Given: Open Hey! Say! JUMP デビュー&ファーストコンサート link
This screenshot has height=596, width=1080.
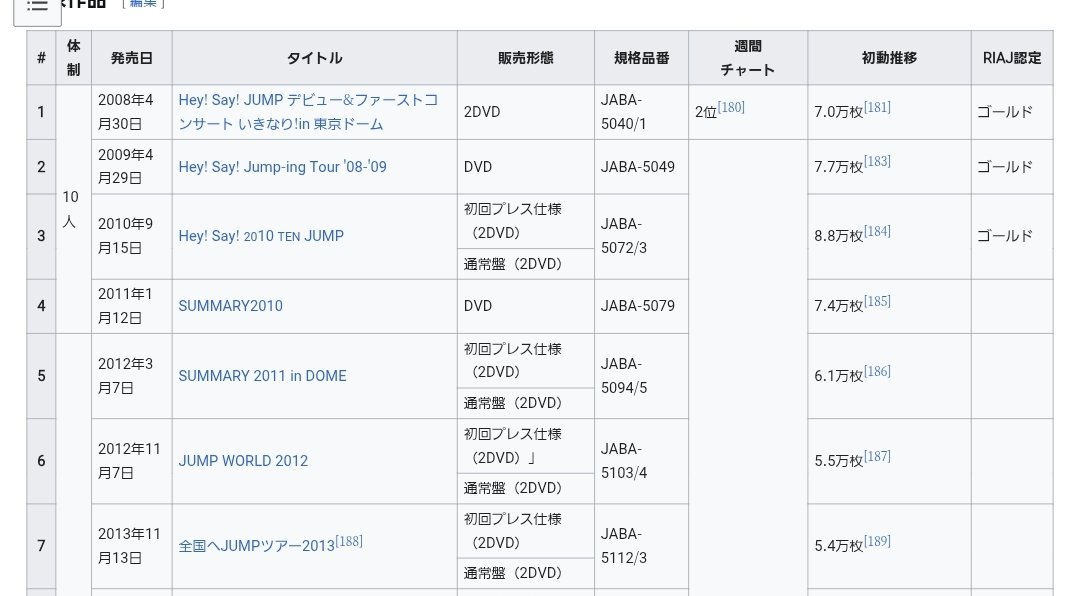Looking at the screenshot, I should [308, 112].
